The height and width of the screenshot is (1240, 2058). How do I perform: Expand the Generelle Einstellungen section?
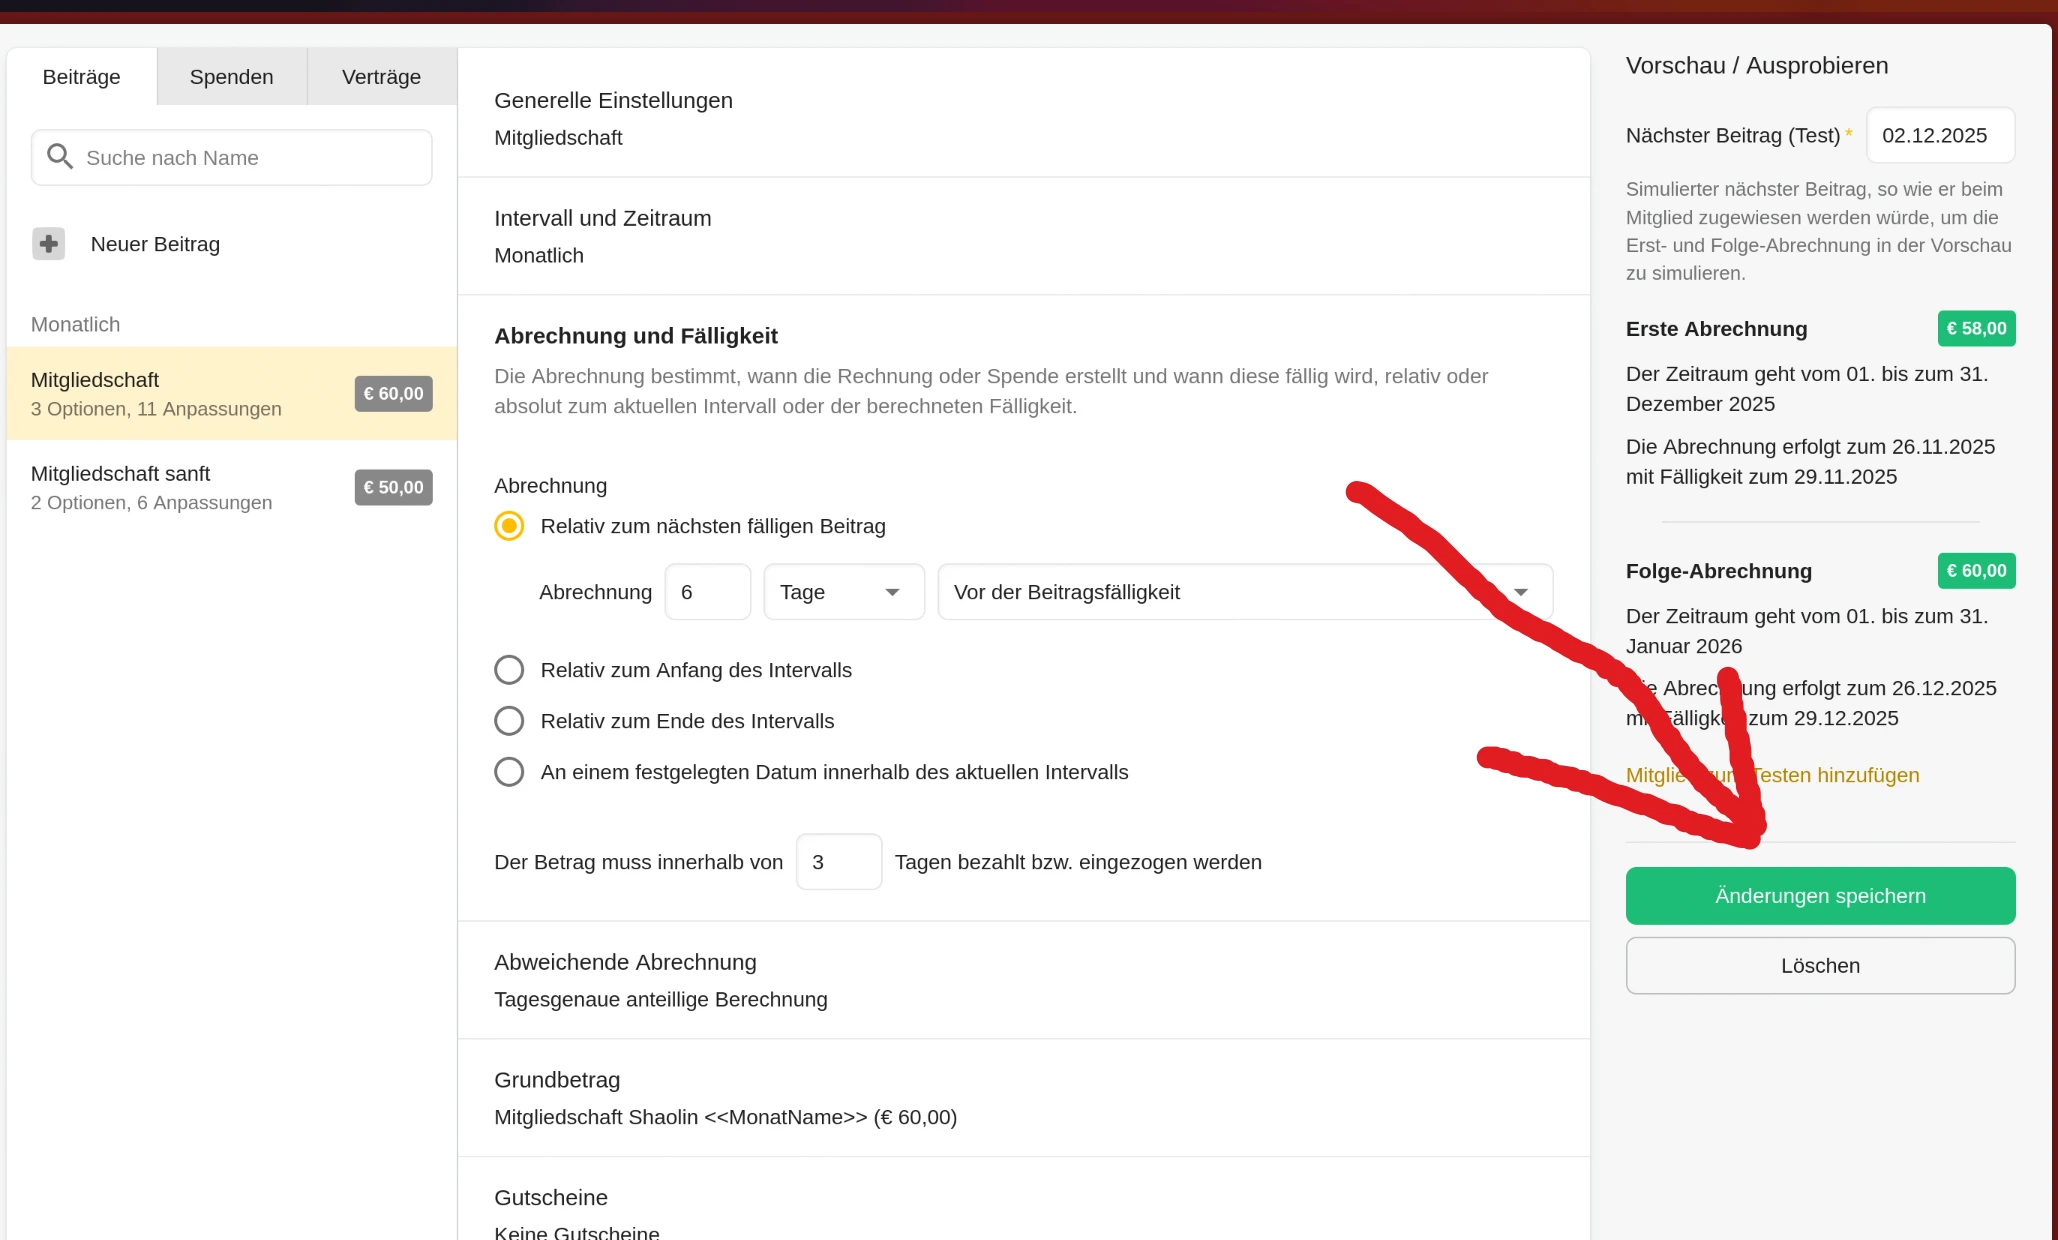1022,118
